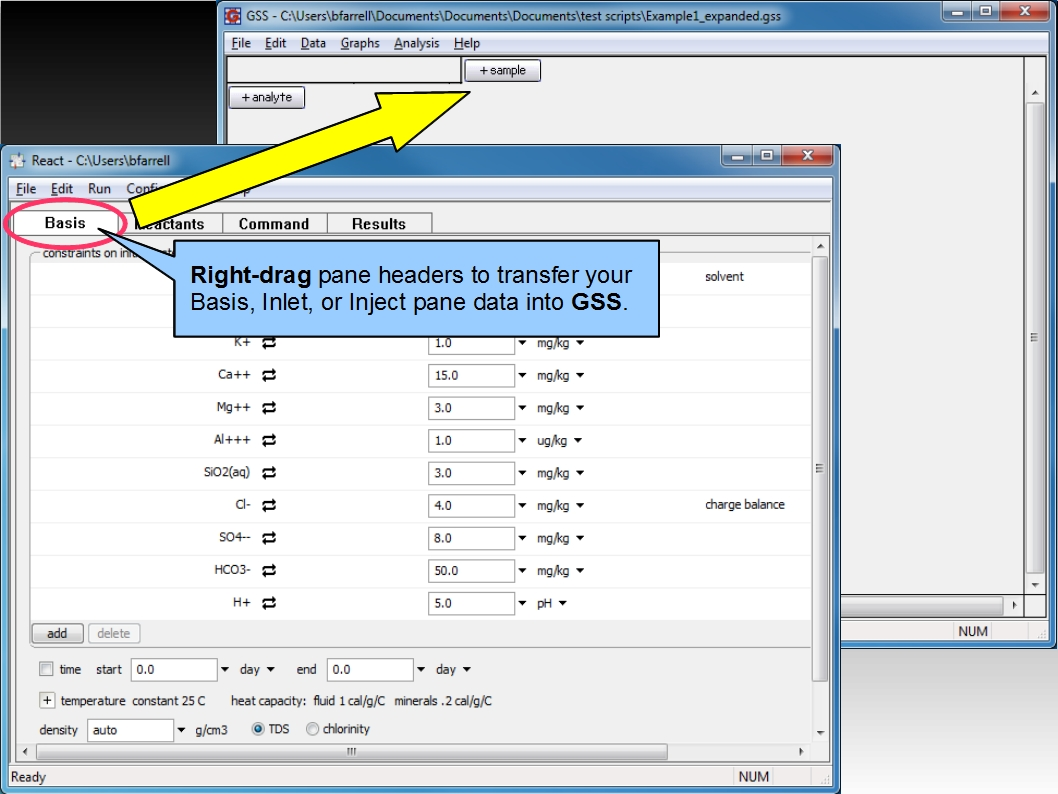Open the Data menu in GSS
The image size is (1058, 794).
pos(313,43)
